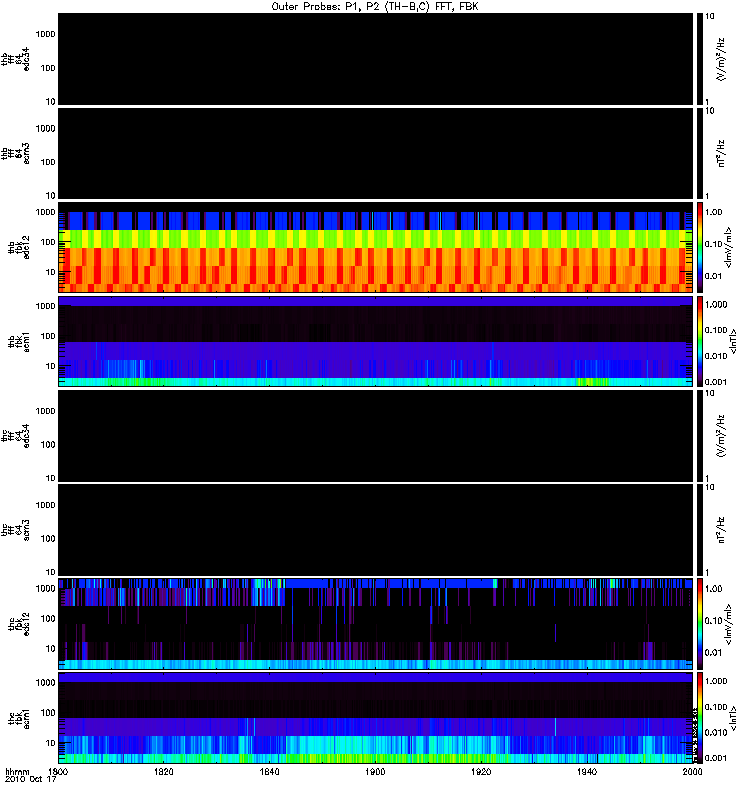Click the 1840 time axis label
This screenshot has height=800, width=750.
point(269,771)
